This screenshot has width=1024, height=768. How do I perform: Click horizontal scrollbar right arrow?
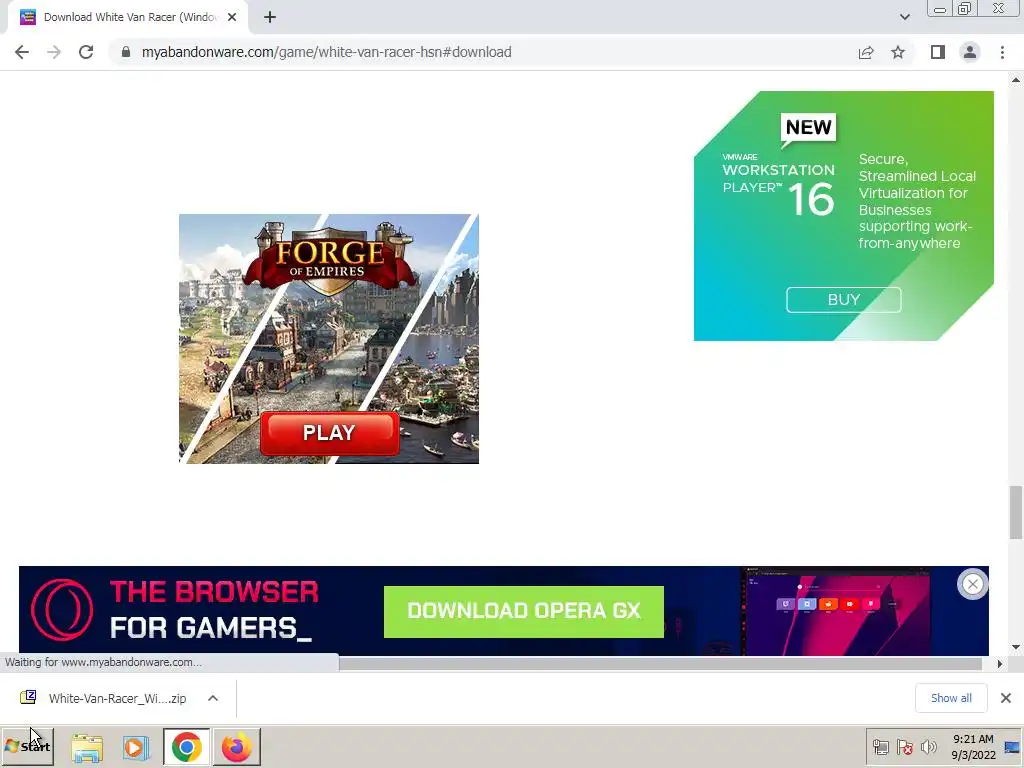999,664
